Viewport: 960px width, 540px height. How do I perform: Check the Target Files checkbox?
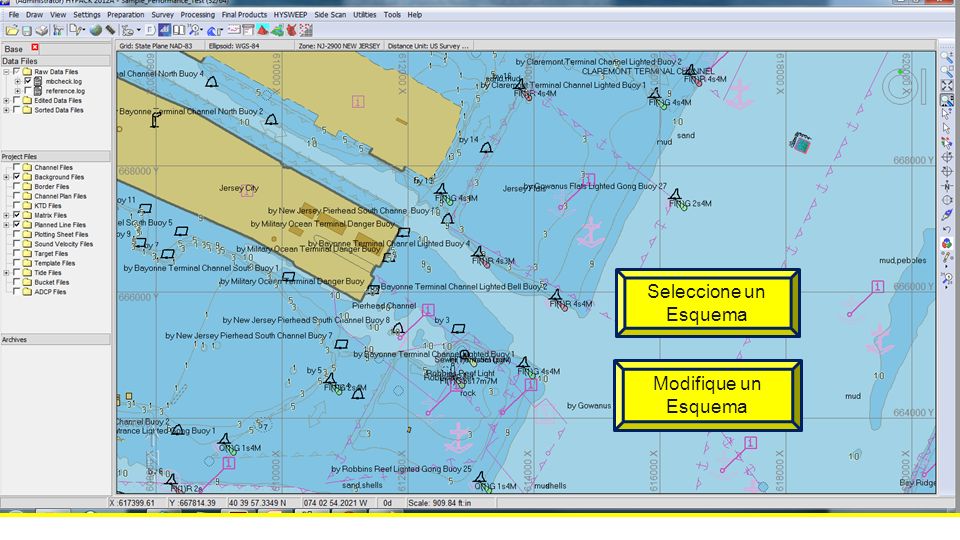pos(17,253)
